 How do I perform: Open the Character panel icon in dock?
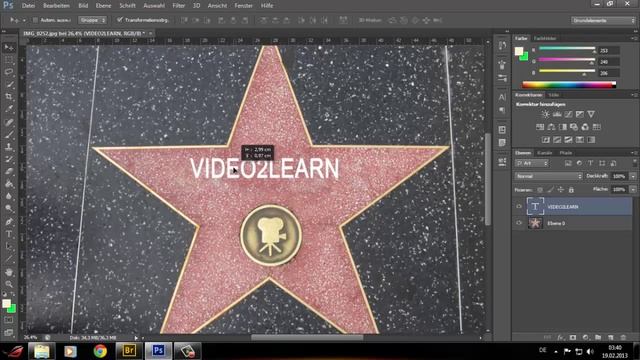[x=502, y=97]
